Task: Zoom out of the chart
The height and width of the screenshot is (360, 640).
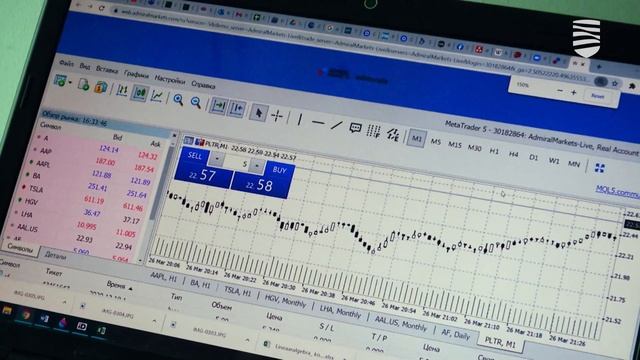Action: (196, 102)
